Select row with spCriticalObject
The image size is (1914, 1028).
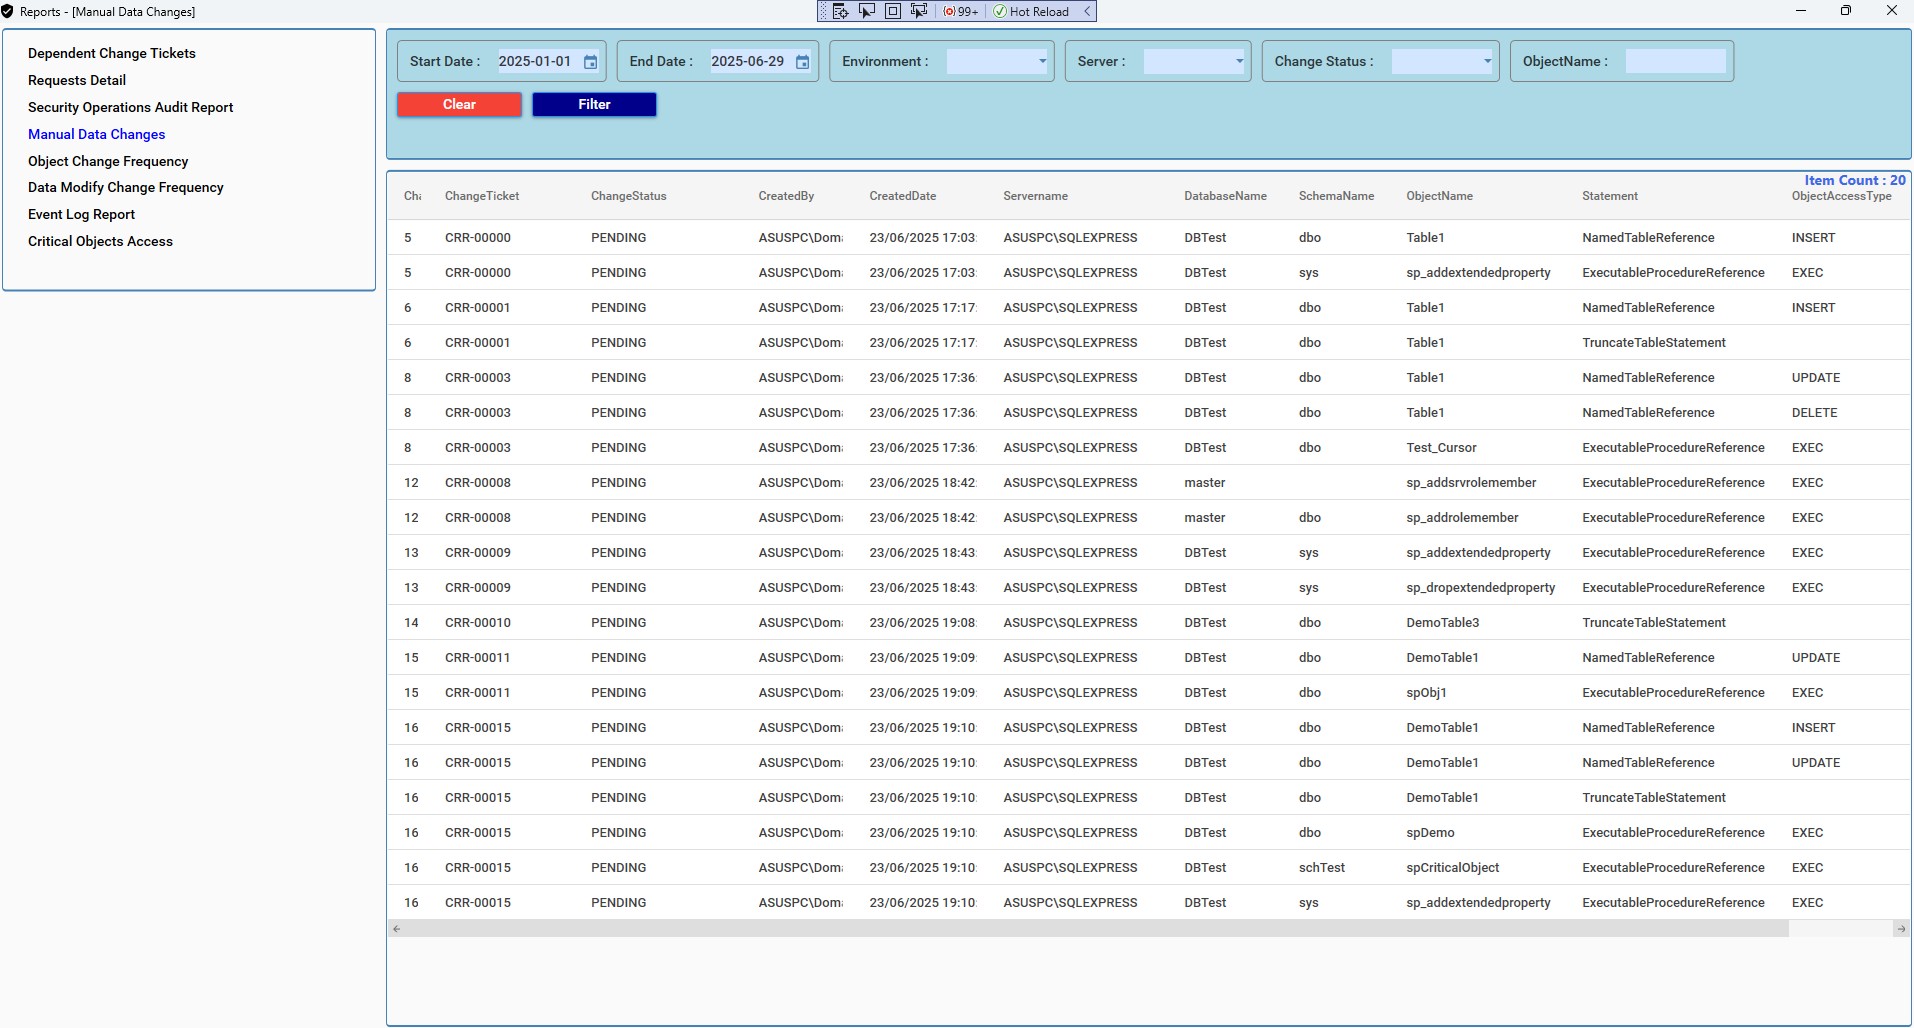pos(1452,867)
